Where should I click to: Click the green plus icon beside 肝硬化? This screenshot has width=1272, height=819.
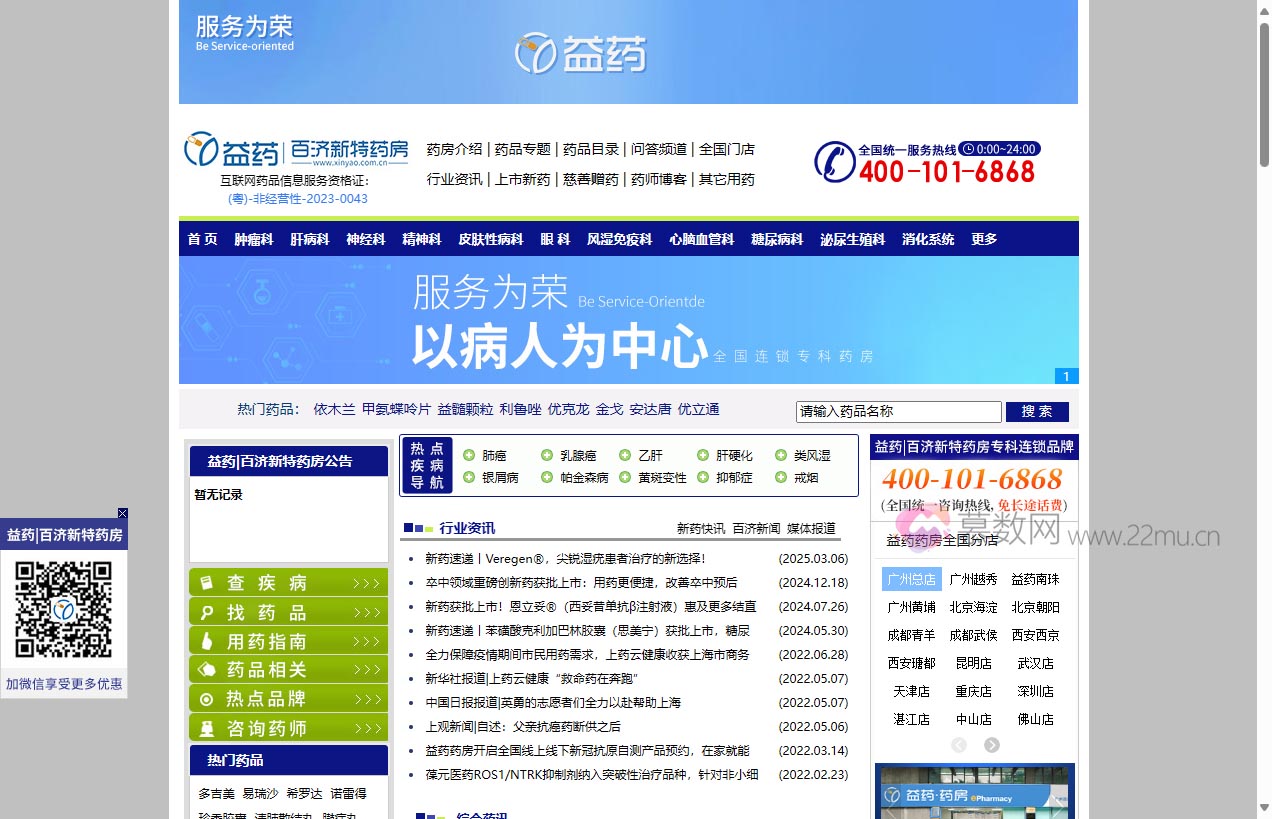click(703, 455)
